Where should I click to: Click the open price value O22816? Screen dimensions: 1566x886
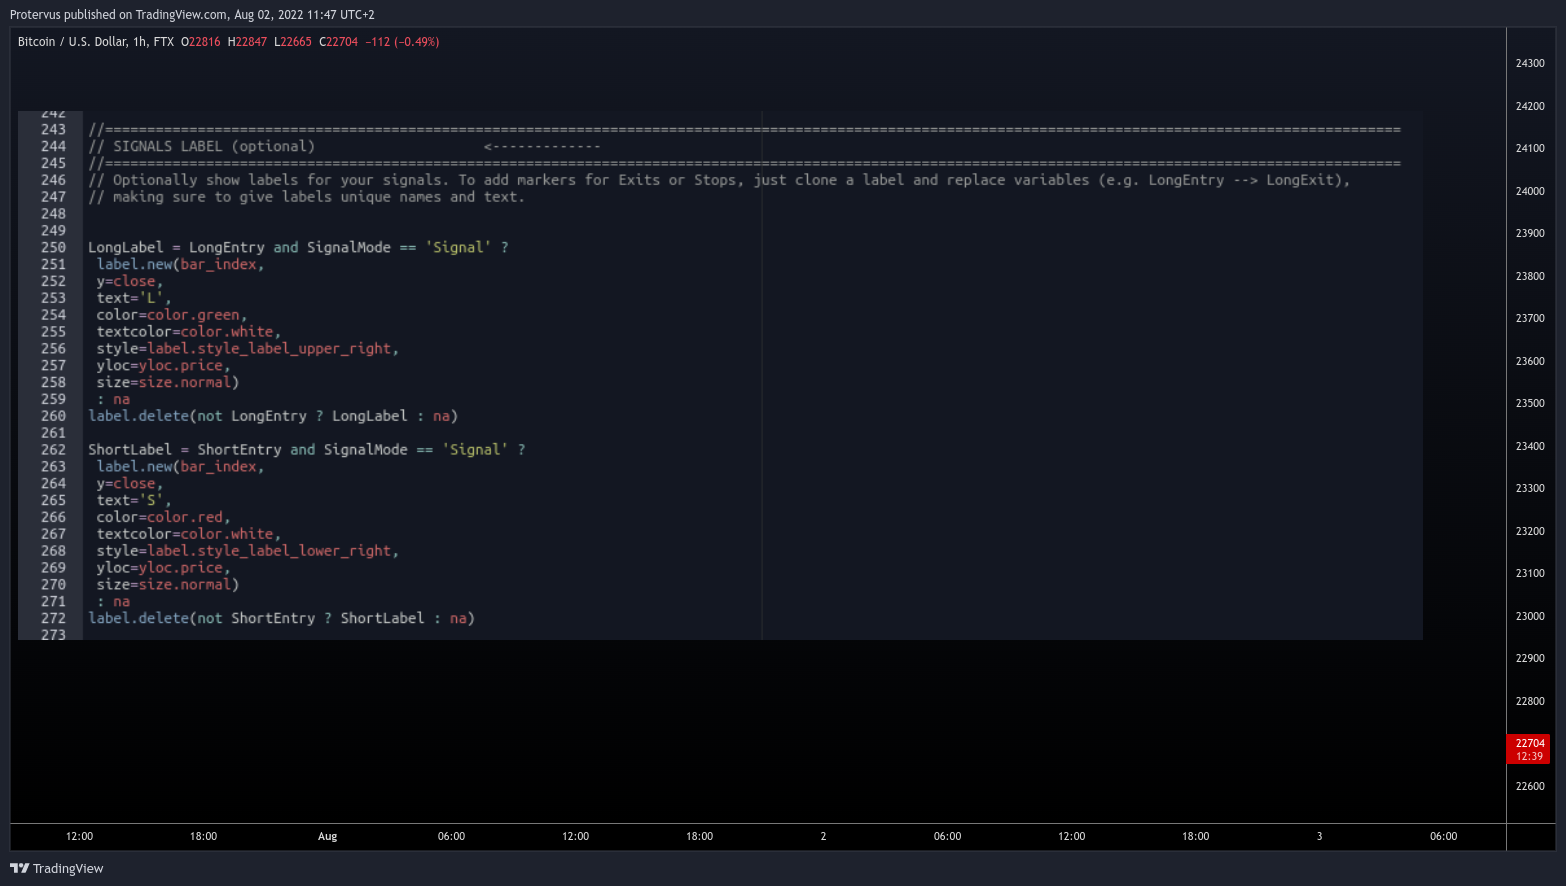[x=200, y=42]
